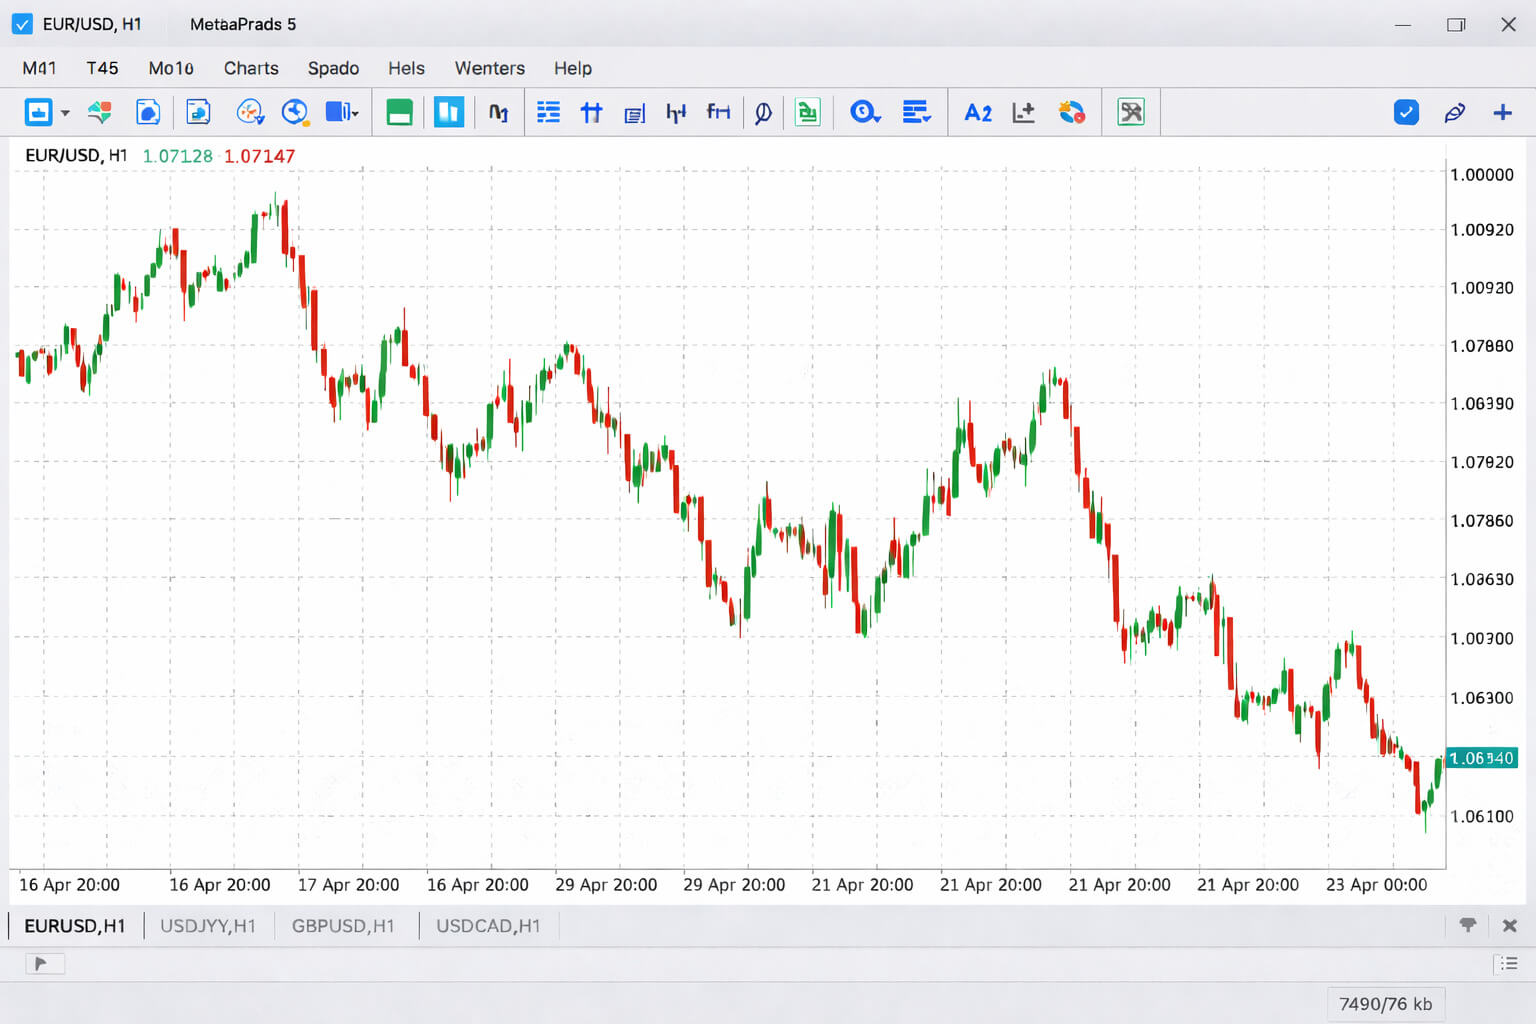Click the period separators fH icon
Viewport: 1536px width, 1024px height.
pyautogui.click(x=718, y=112)
